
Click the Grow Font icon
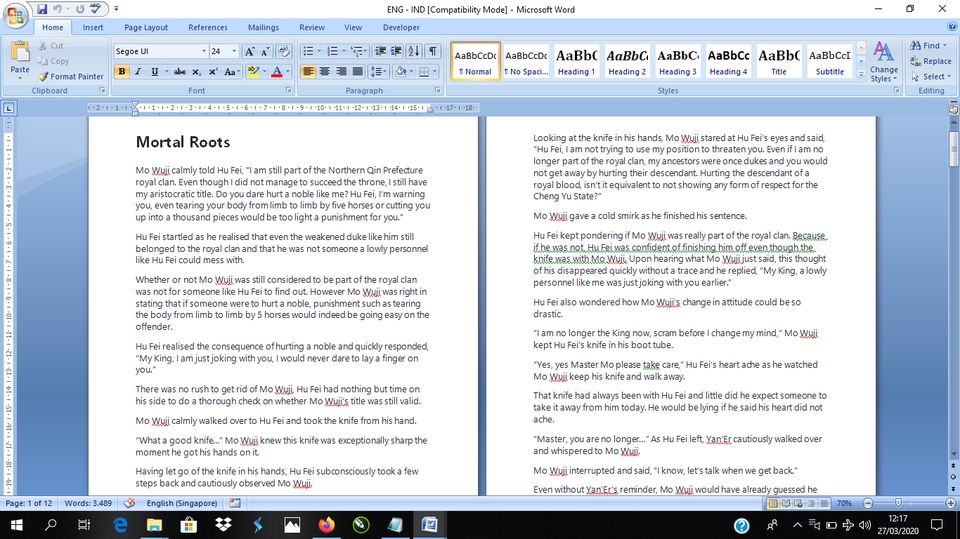(249, 51)
